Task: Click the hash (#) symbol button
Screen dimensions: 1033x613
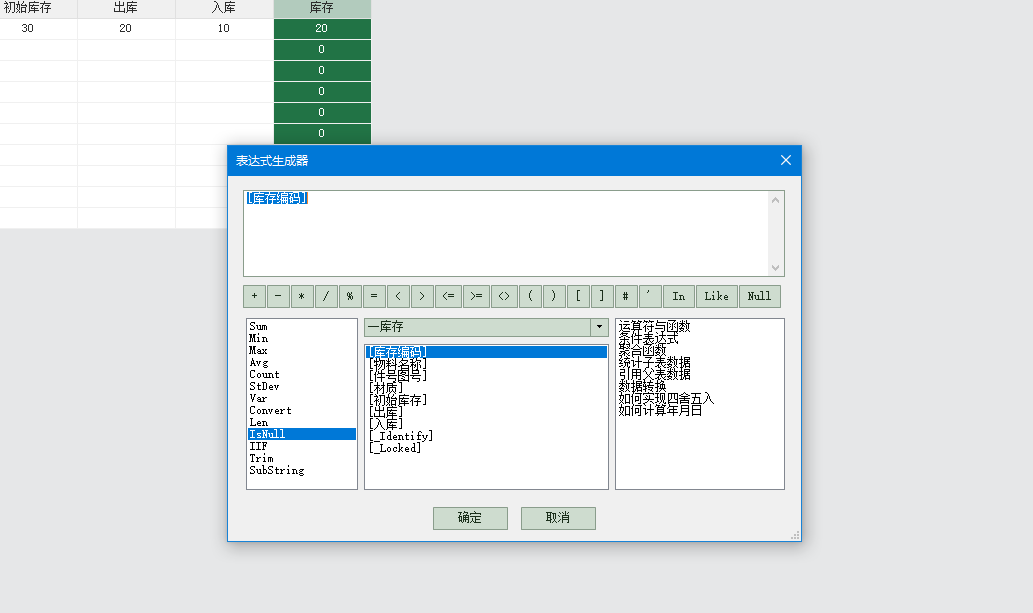Action: (x=626, y=297)
